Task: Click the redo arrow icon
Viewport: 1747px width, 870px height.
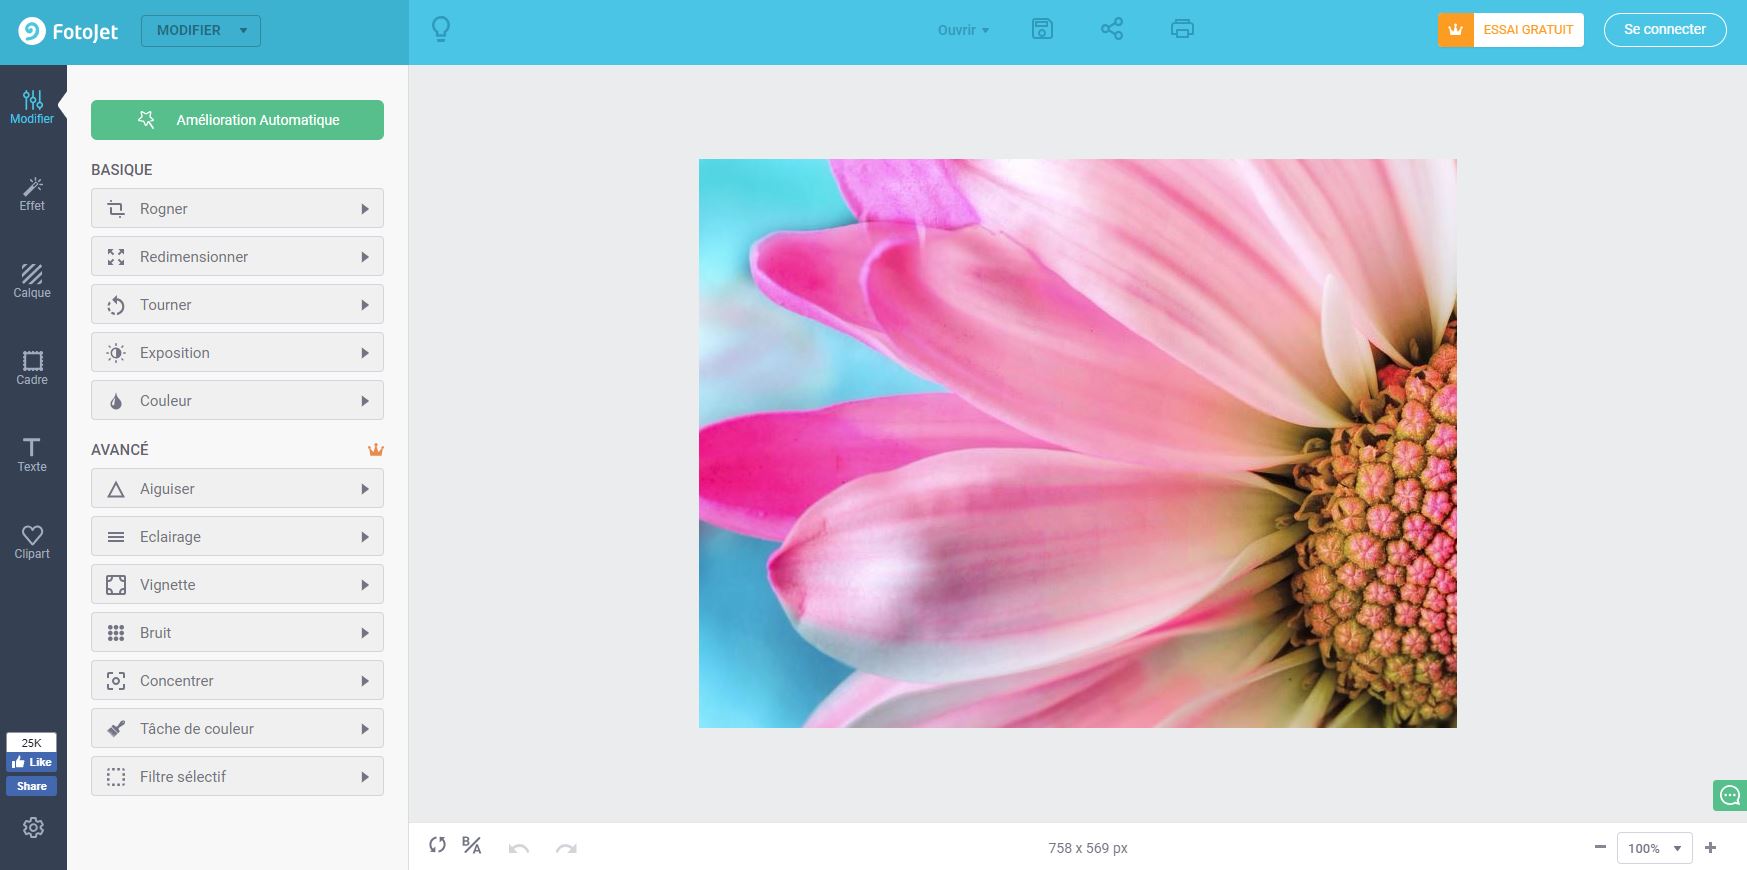Action: [x=566, y=848]
